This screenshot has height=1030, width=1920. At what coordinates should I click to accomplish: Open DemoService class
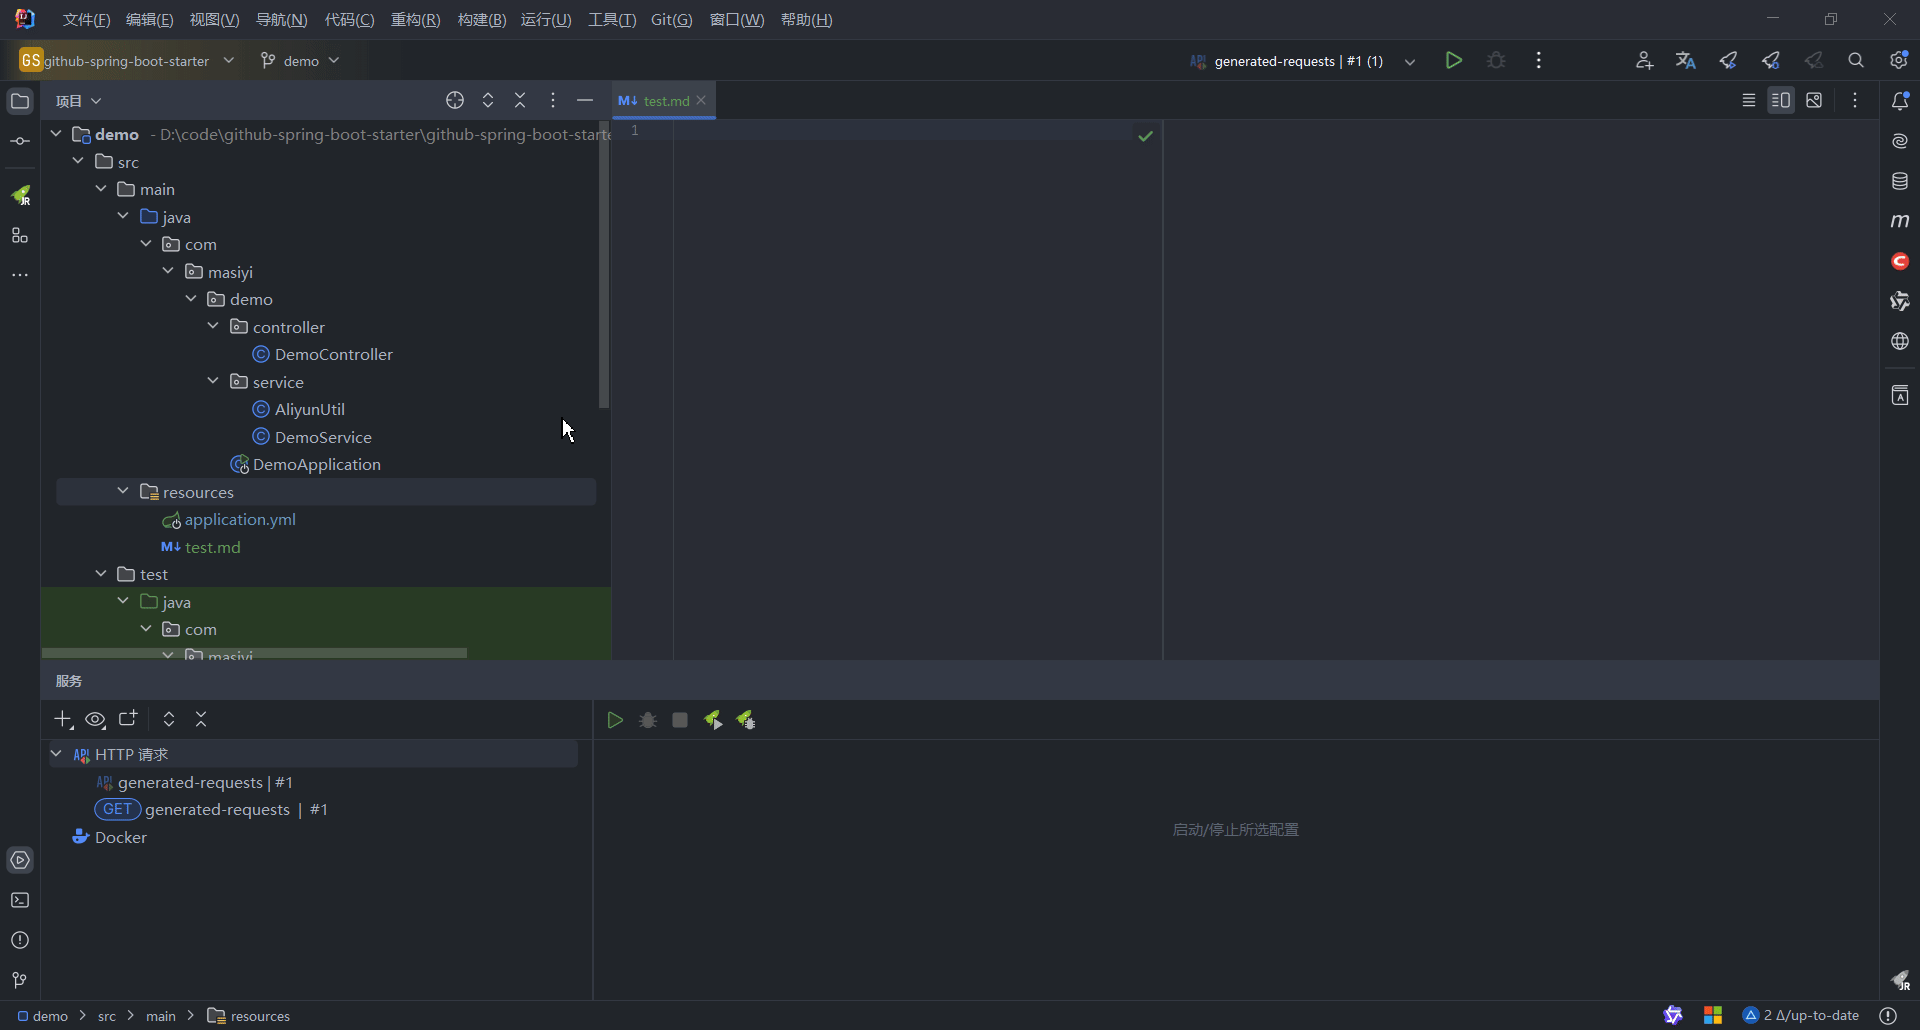[312, 437]
